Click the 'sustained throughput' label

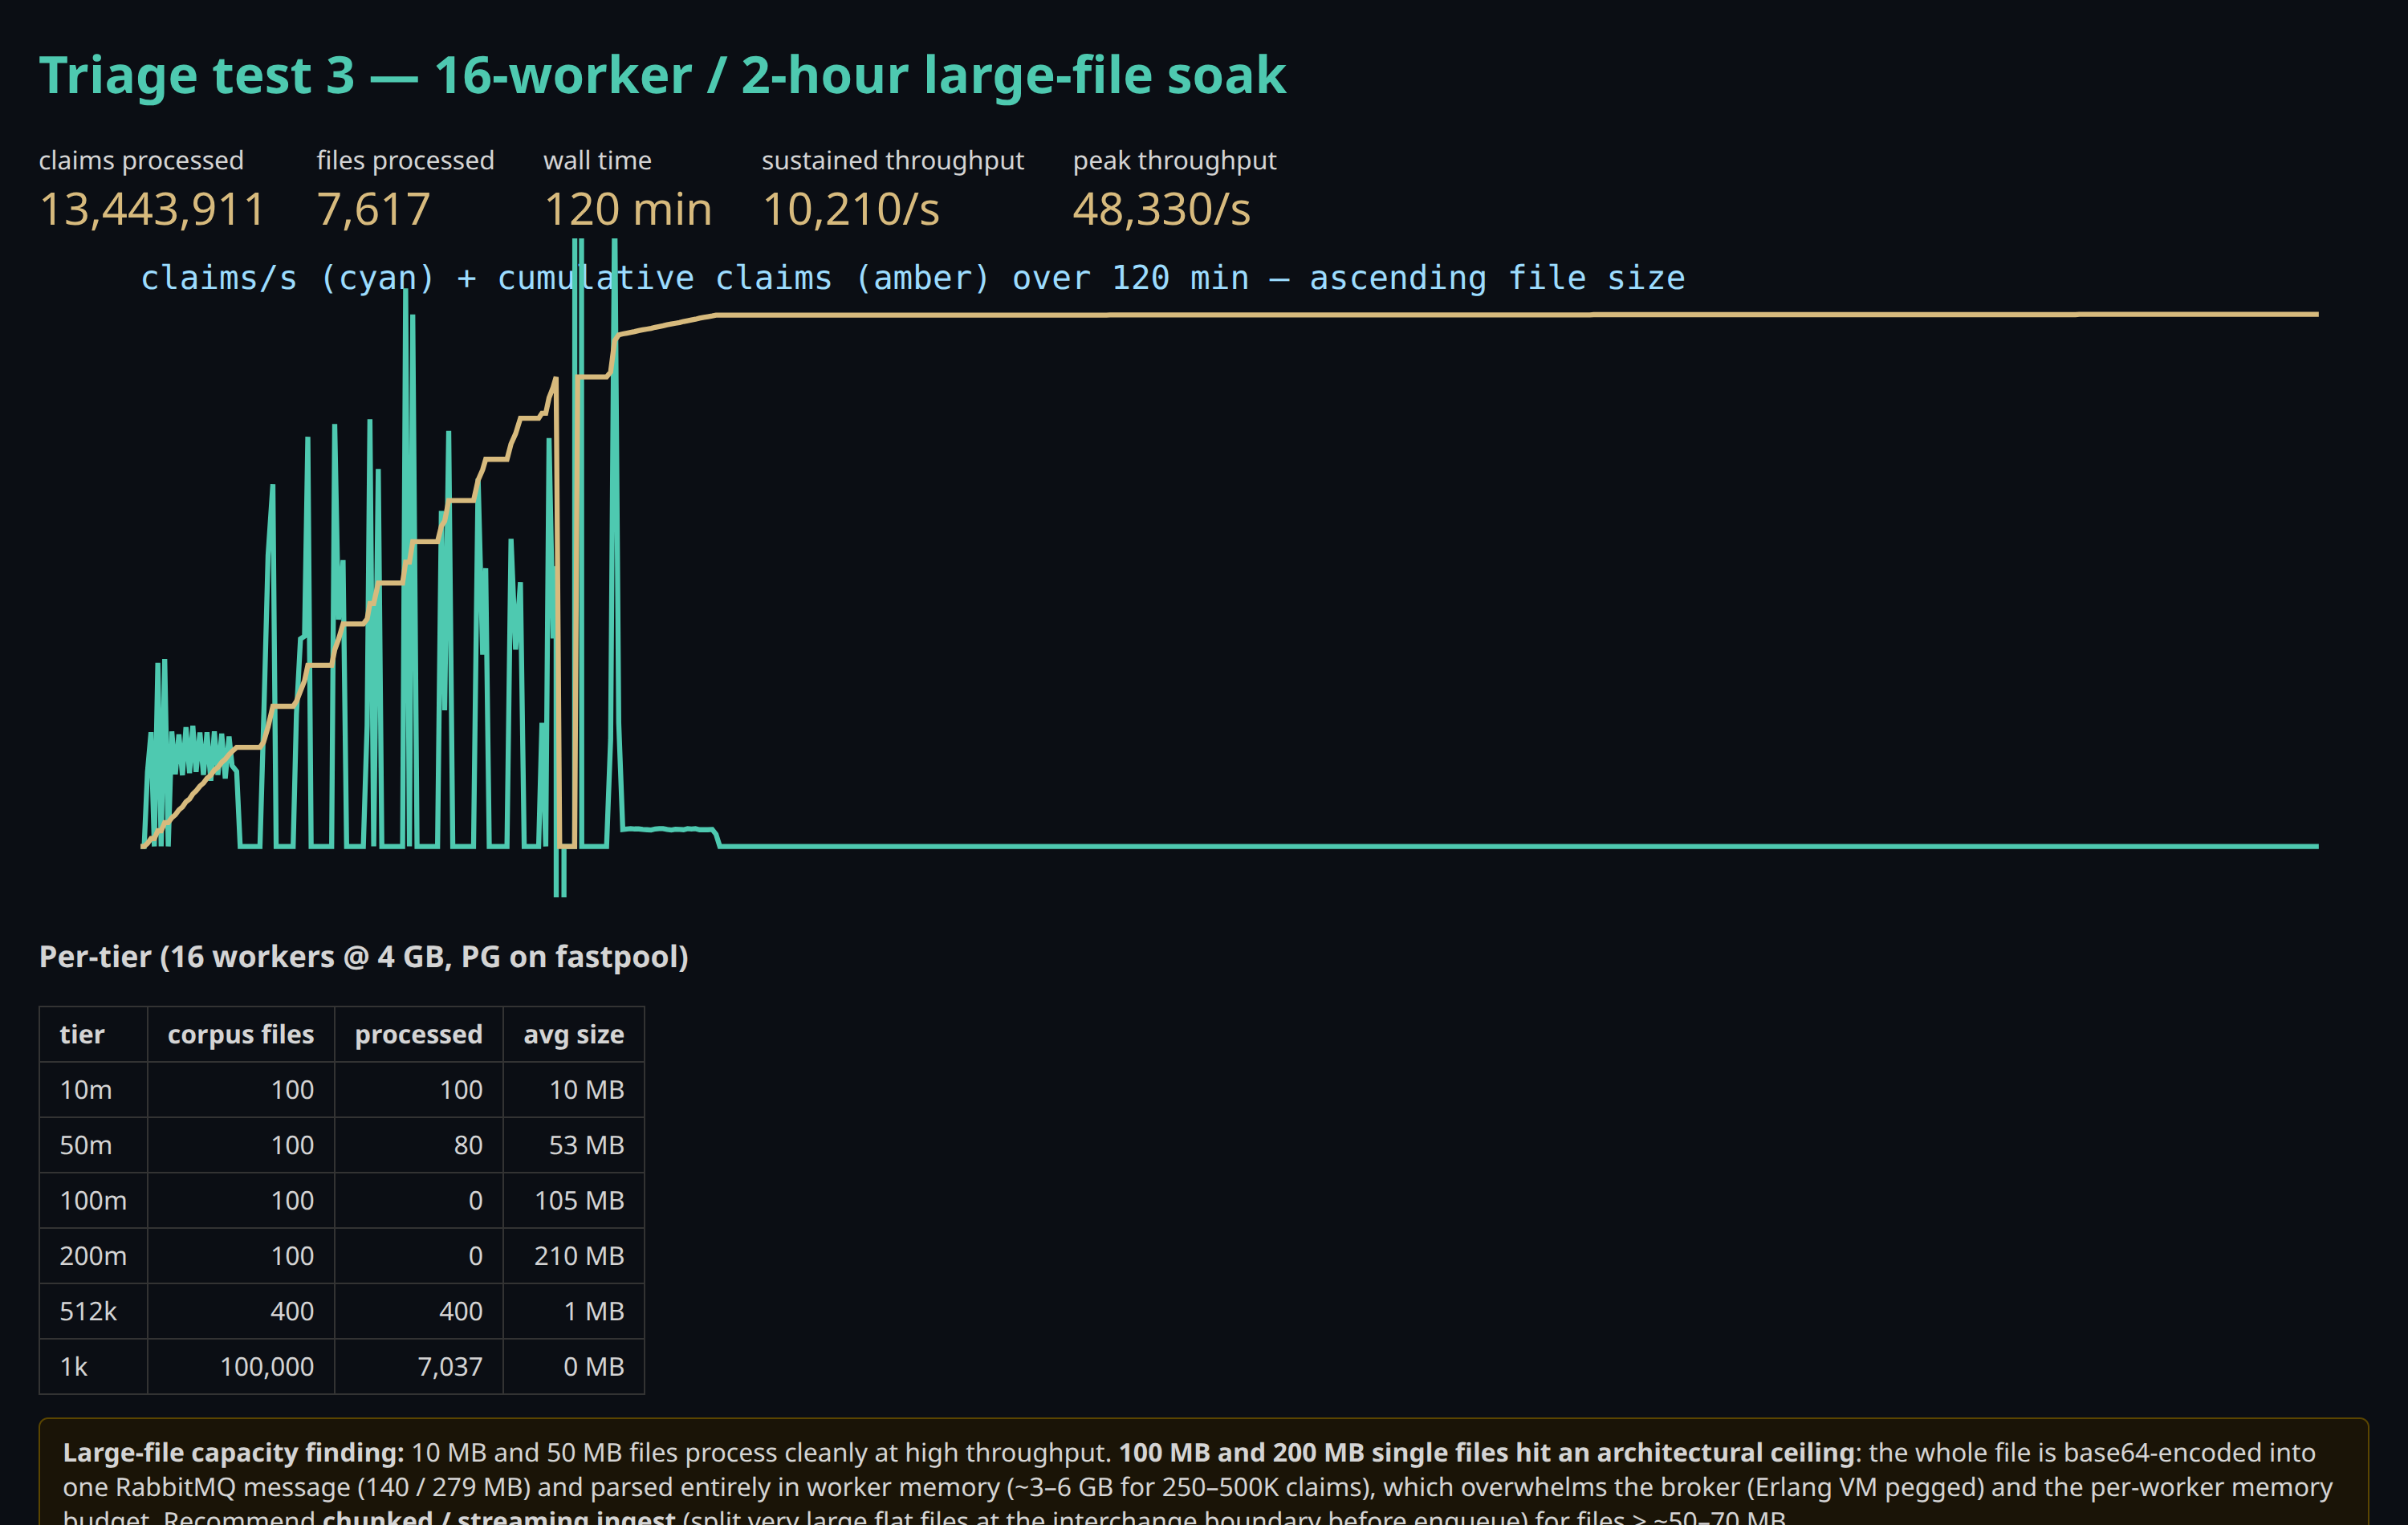coord(893,160)
